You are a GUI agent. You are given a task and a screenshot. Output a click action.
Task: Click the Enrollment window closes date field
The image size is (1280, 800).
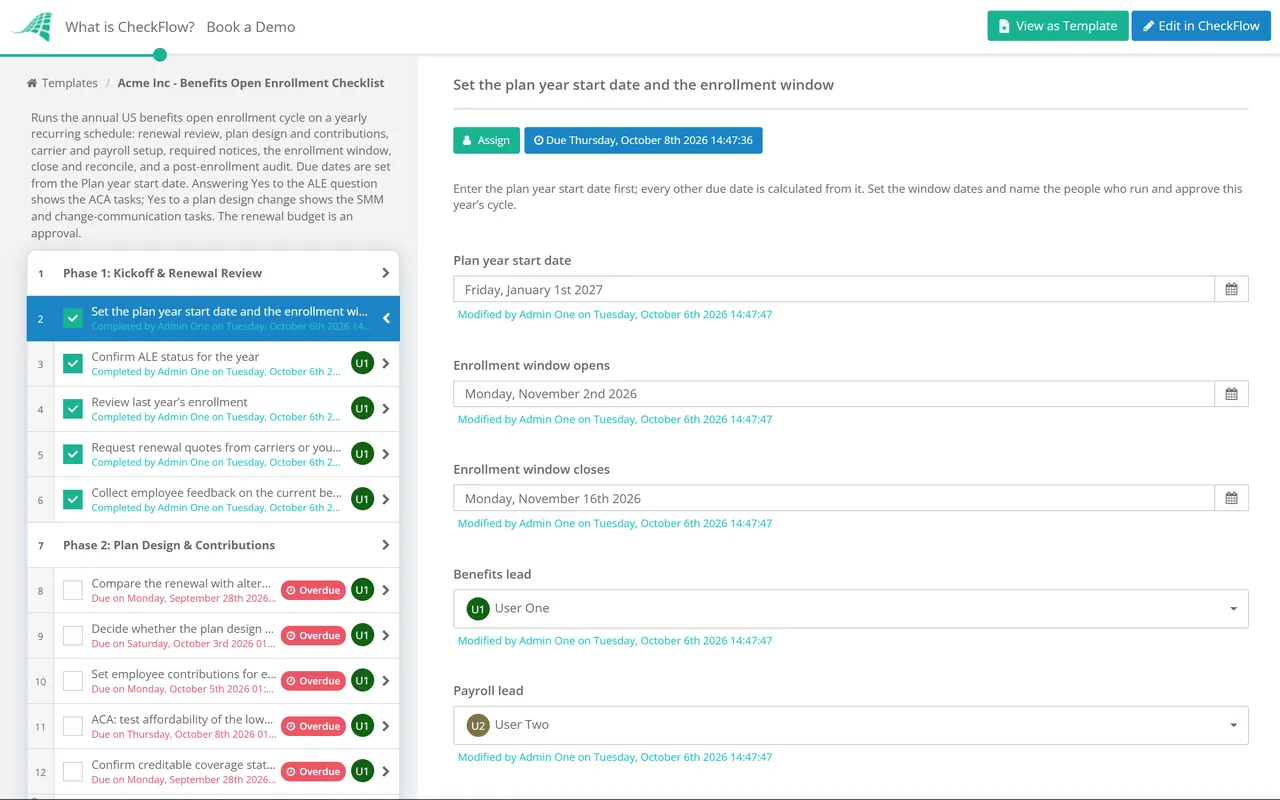tap(834, 498)
